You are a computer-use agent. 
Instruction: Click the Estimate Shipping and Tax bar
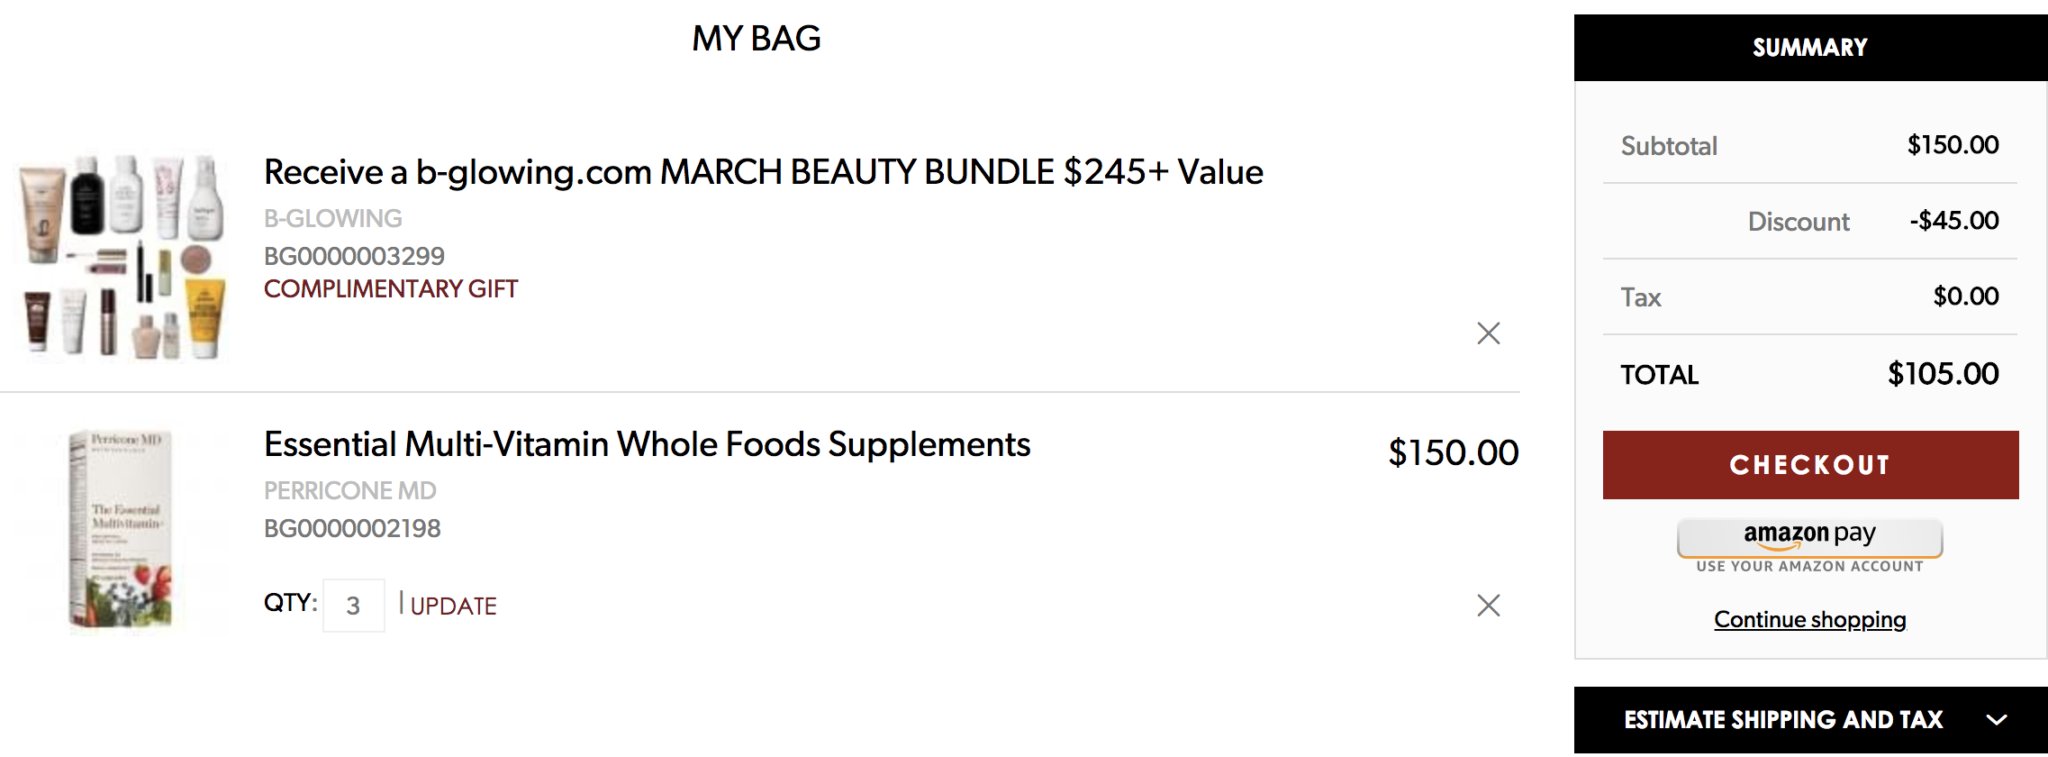pos(1810,720)
